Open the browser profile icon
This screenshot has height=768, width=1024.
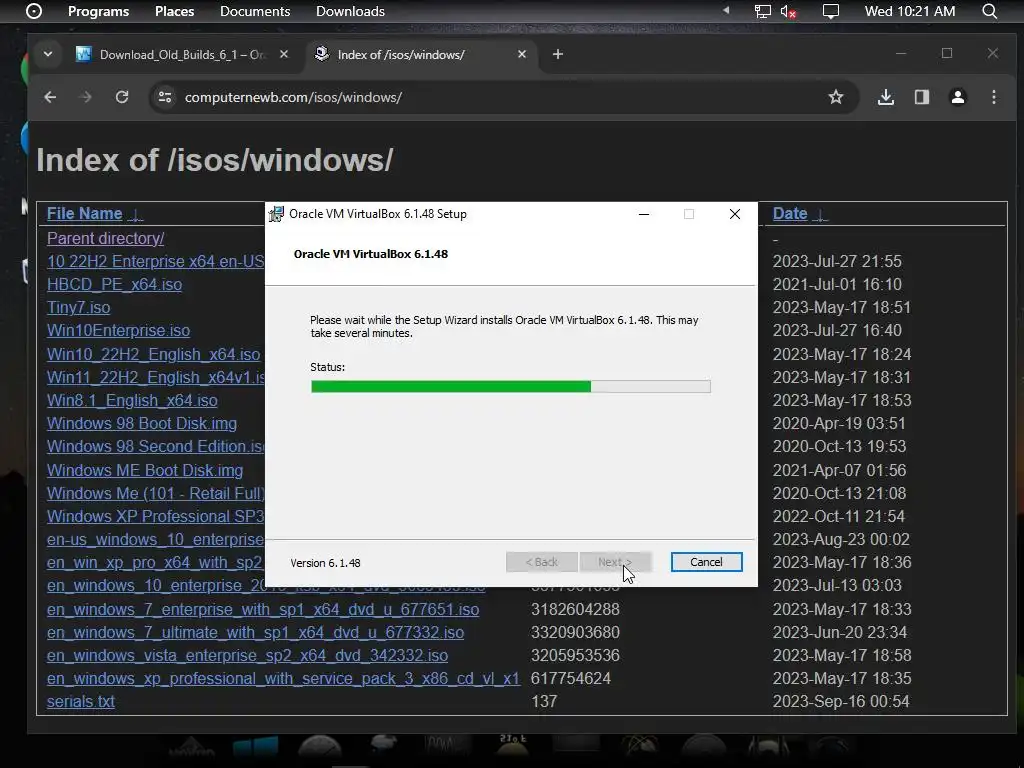click(957, 97)
